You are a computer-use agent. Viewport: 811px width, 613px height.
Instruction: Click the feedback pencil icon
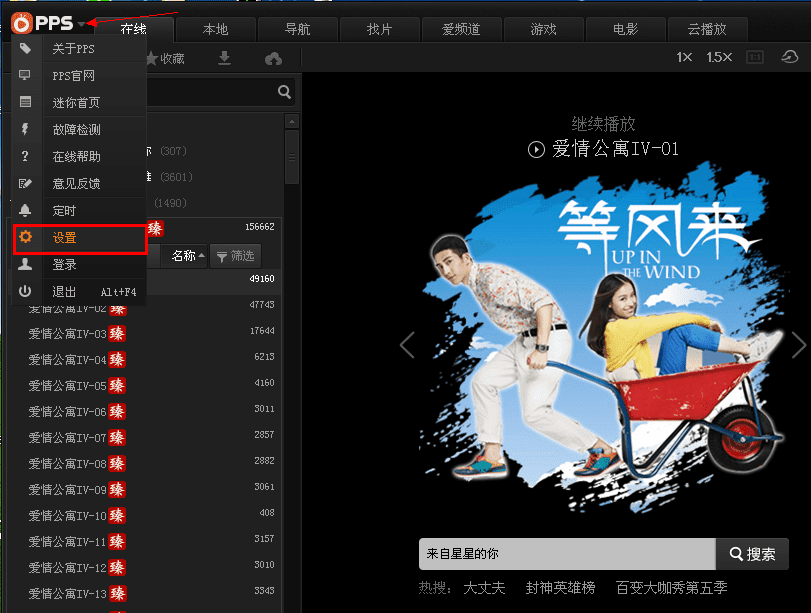(25, 183)
